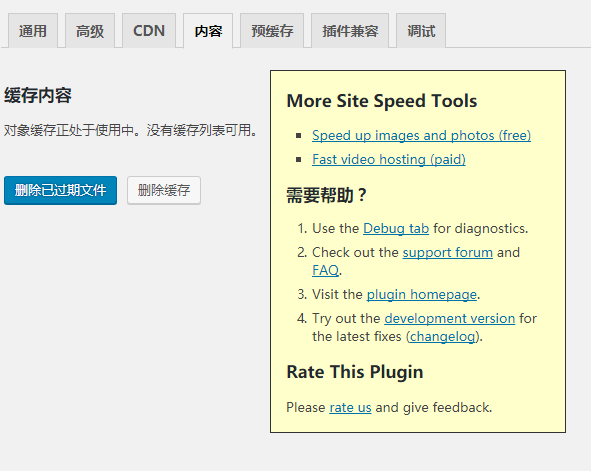
Task: Click the 需要帮助? heading
Action: (x=326, y=195)
